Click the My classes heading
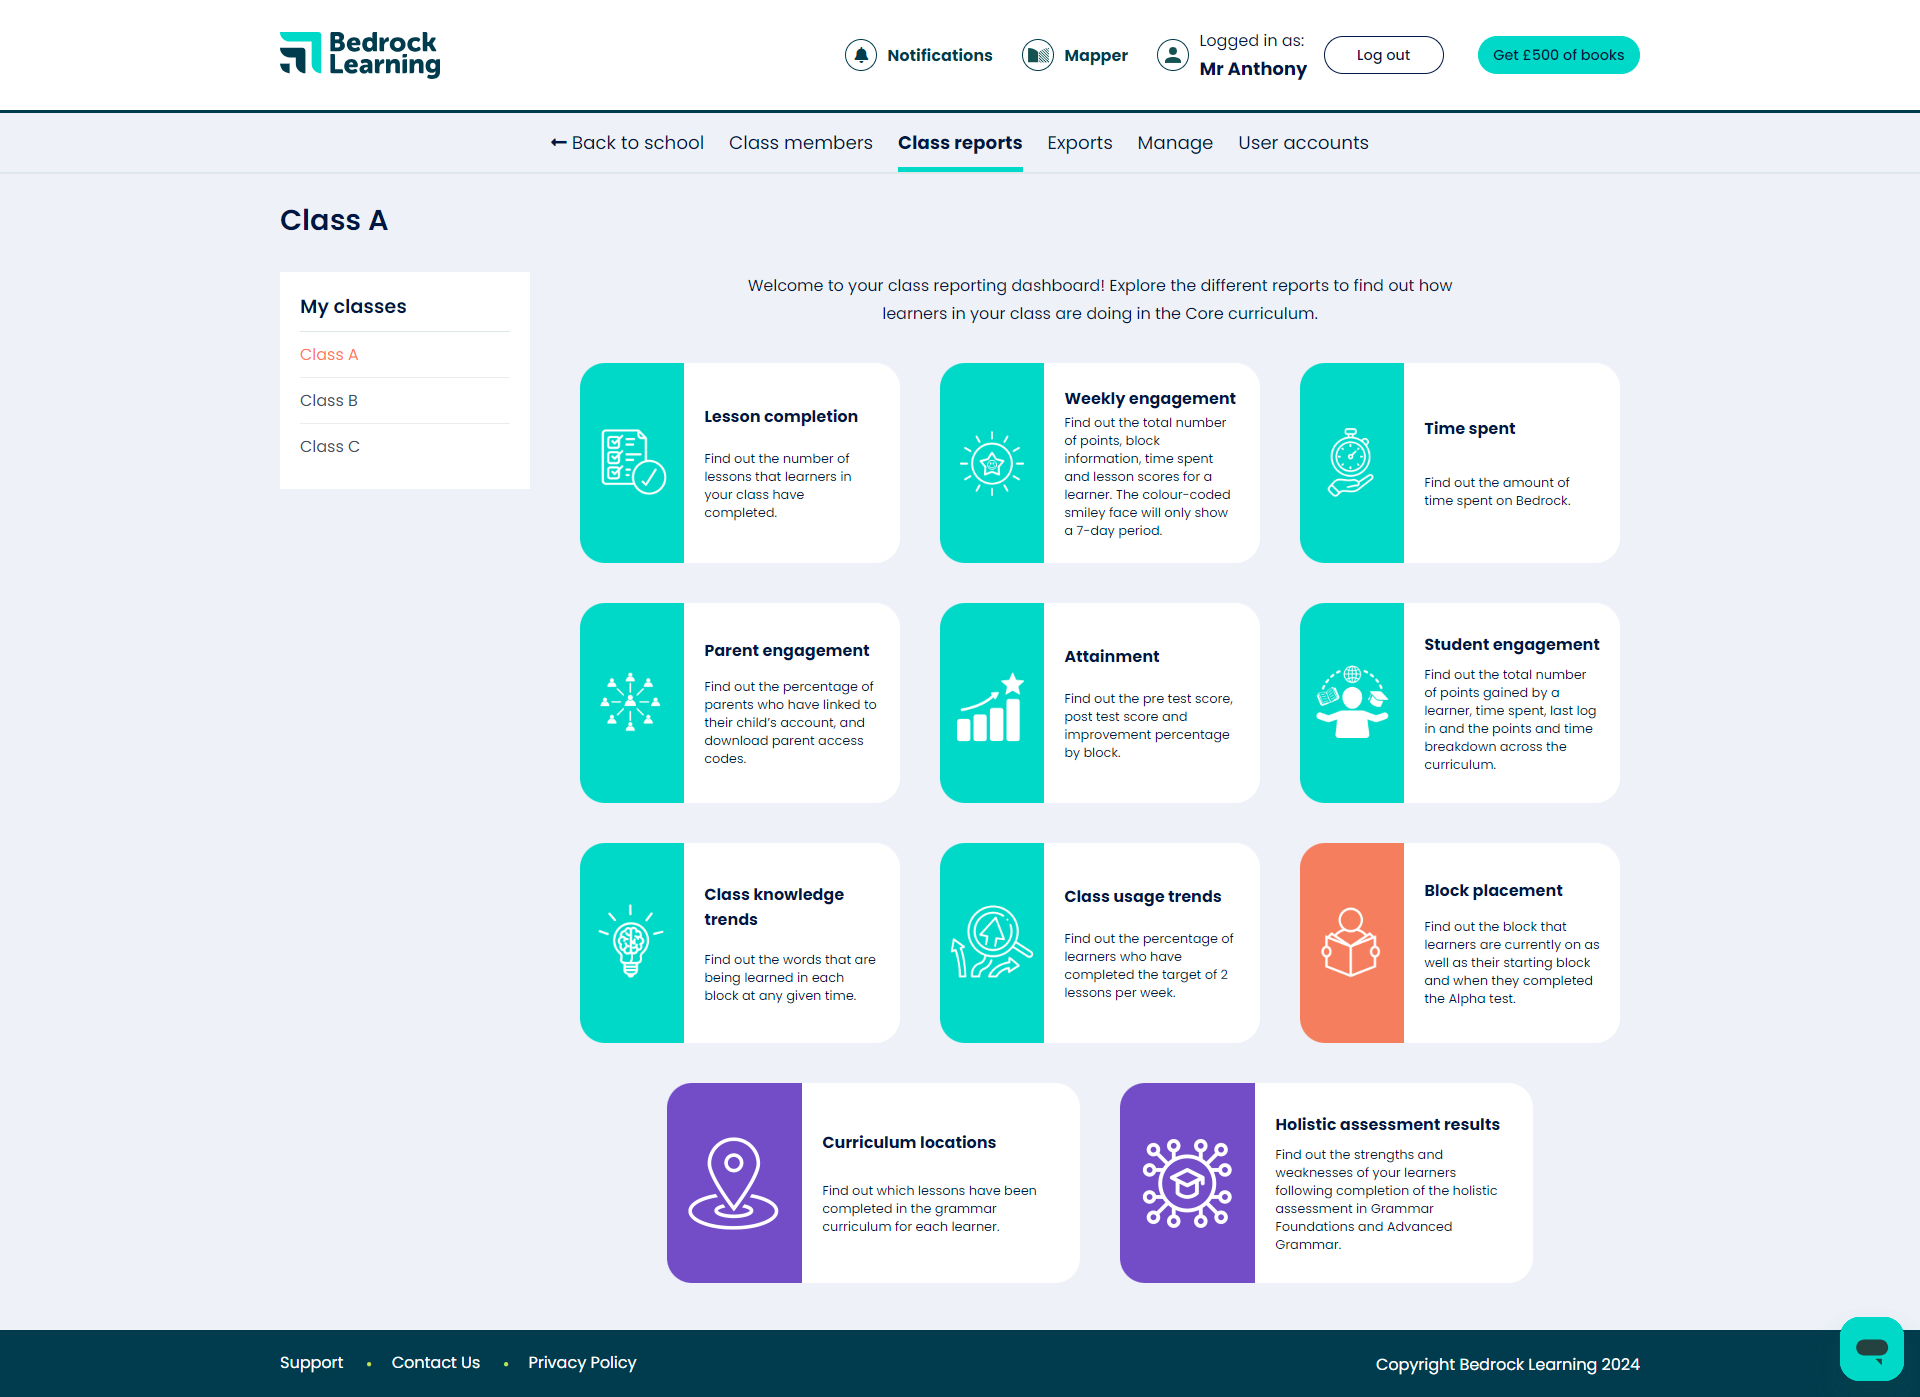This screenshot has width=1920, height=1397. (353, 306)
